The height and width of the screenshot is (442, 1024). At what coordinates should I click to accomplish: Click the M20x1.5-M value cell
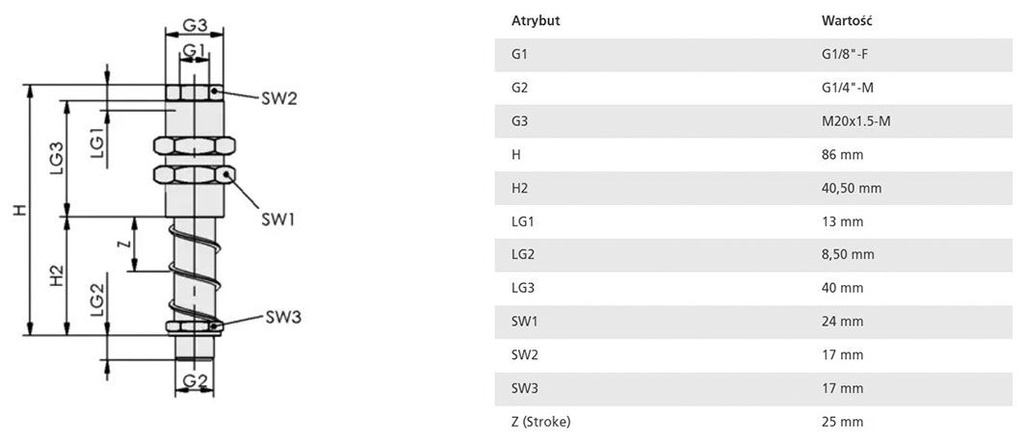tap(856, 121)
